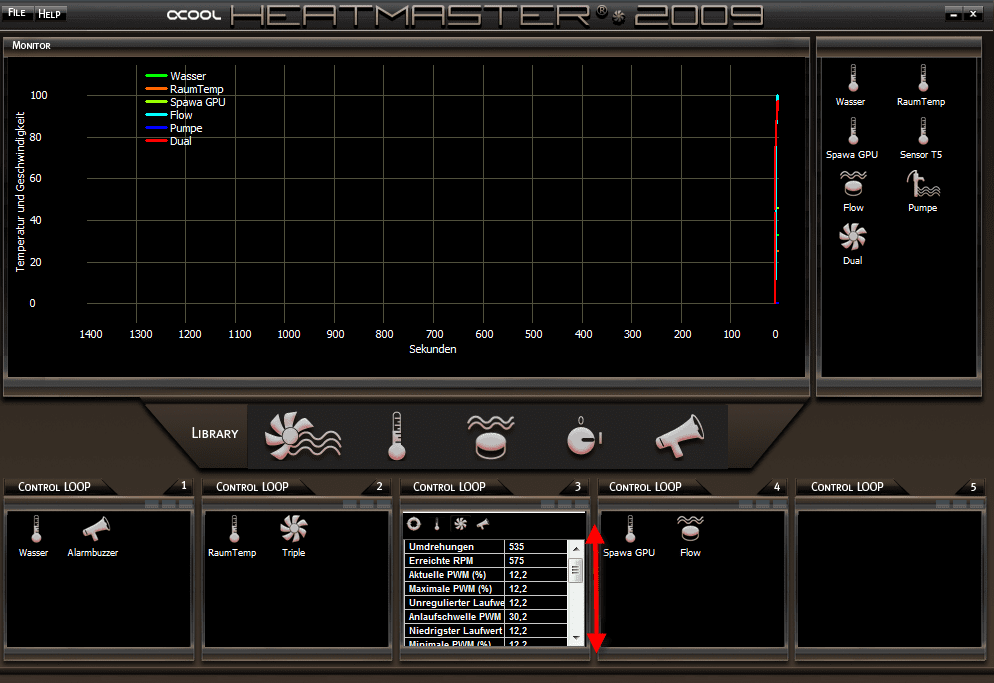Pick the rotary knob icon in the Library

click(x=583, y=436)
